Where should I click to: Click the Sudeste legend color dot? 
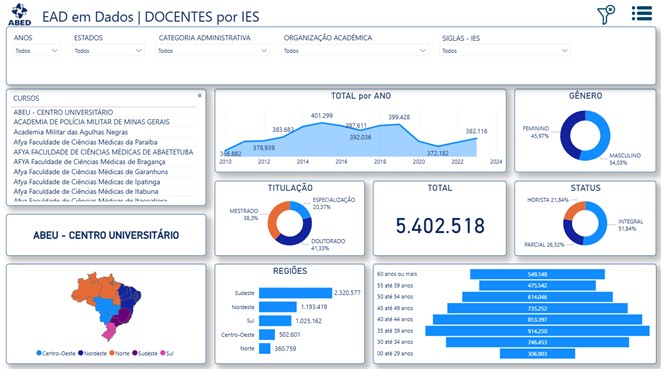[135, 353]
